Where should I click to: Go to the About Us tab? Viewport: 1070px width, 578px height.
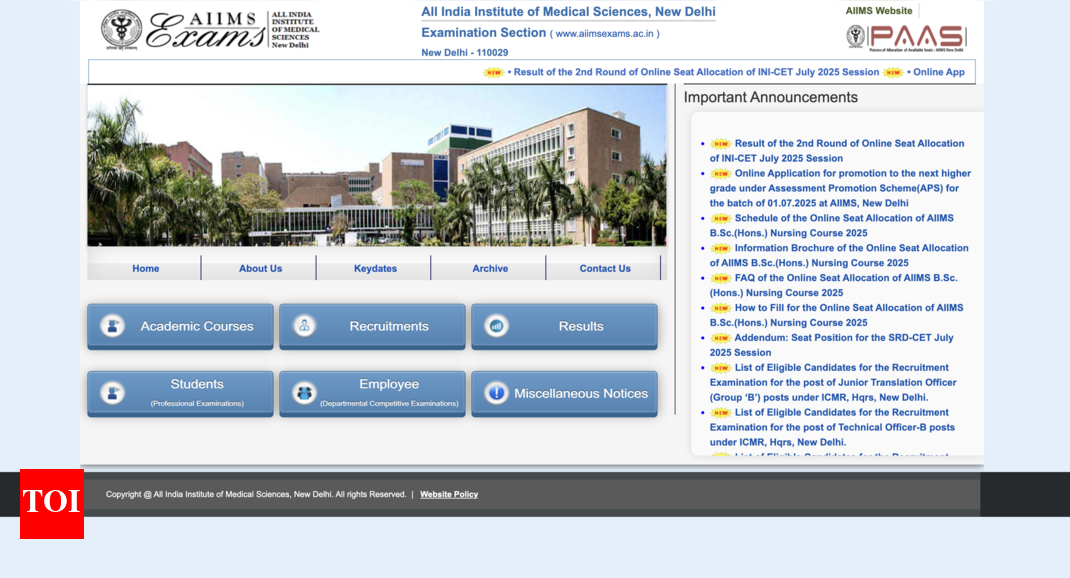[x=260, y=268]
